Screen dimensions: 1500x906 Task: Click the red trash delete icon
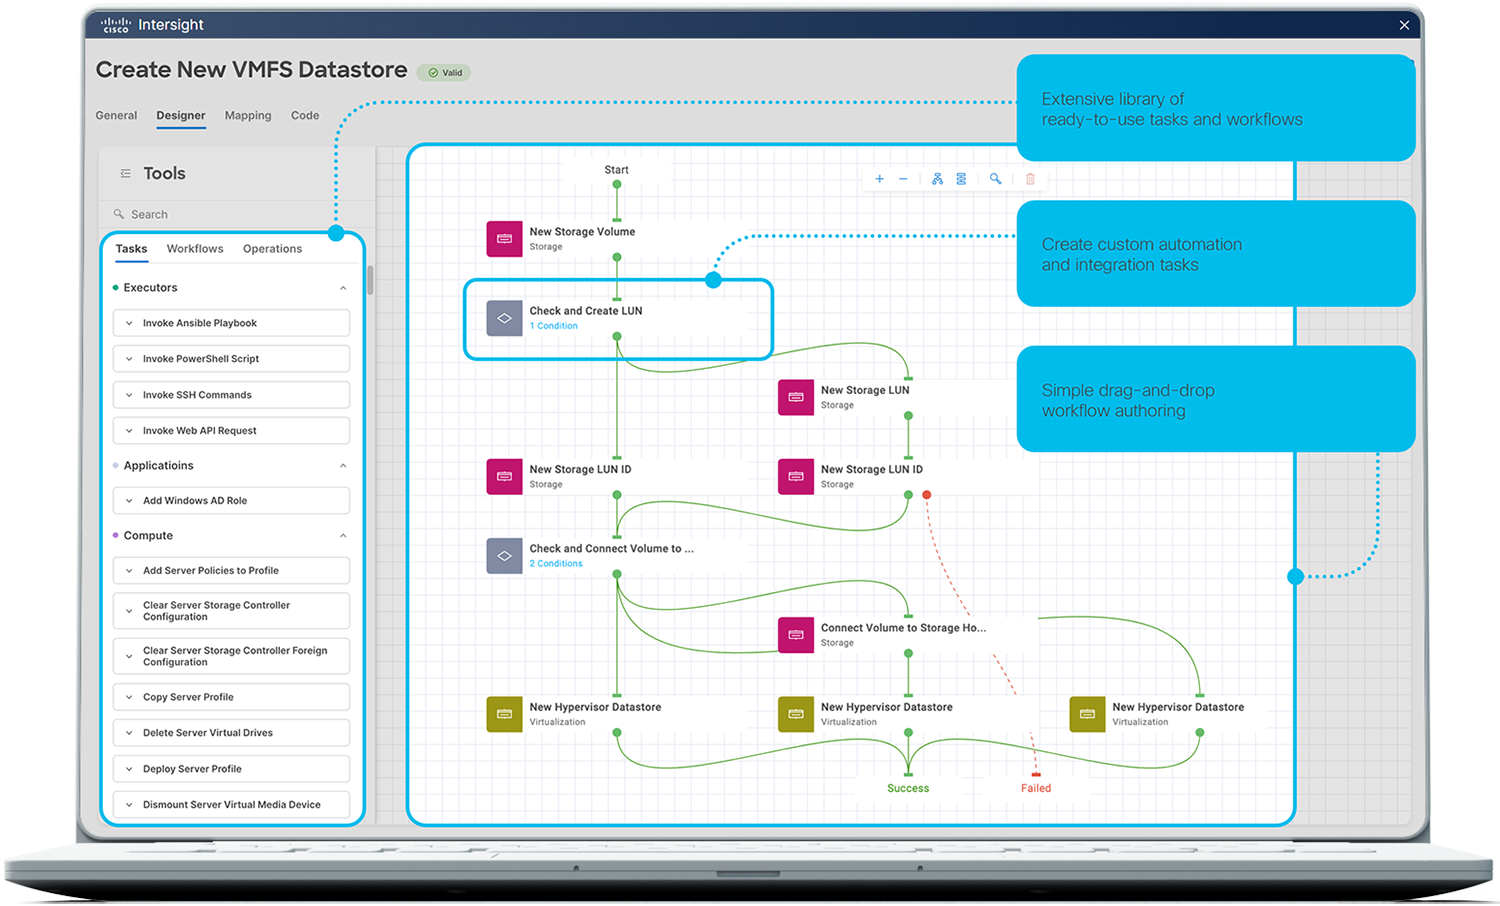pos(1030,179)
